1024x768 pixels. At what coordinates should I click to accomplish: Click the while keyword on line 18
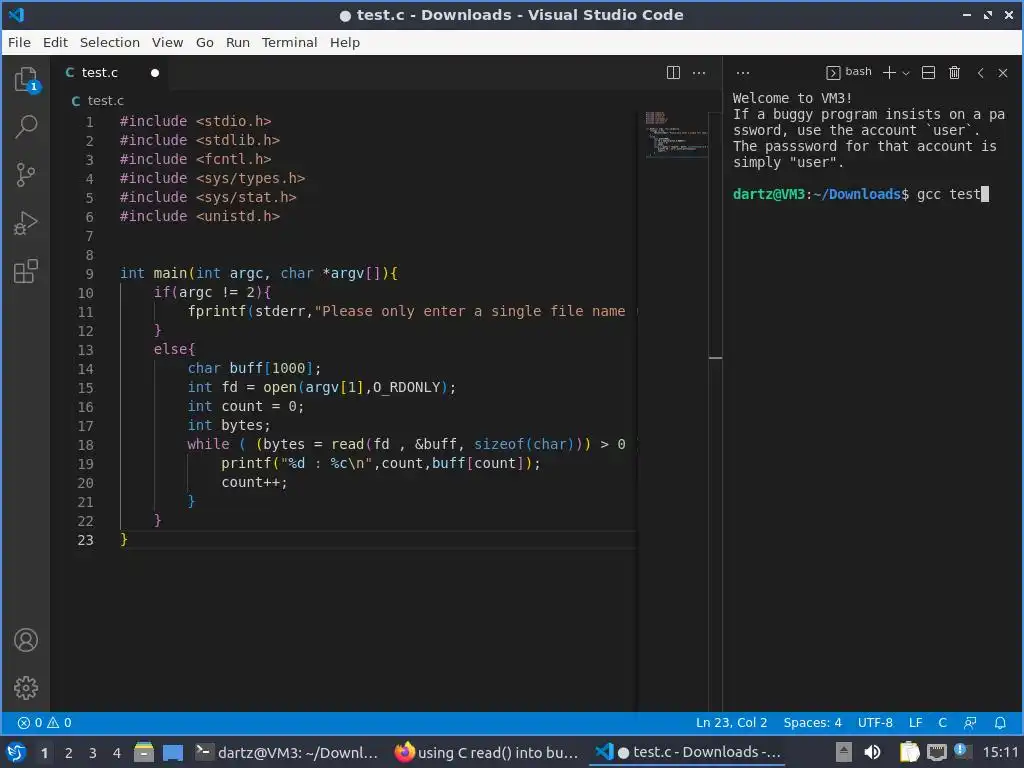(208, 444)
